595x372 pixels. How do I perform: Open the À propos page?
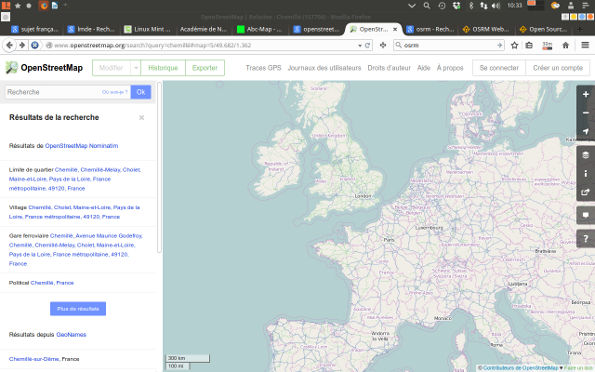[450, 68]
